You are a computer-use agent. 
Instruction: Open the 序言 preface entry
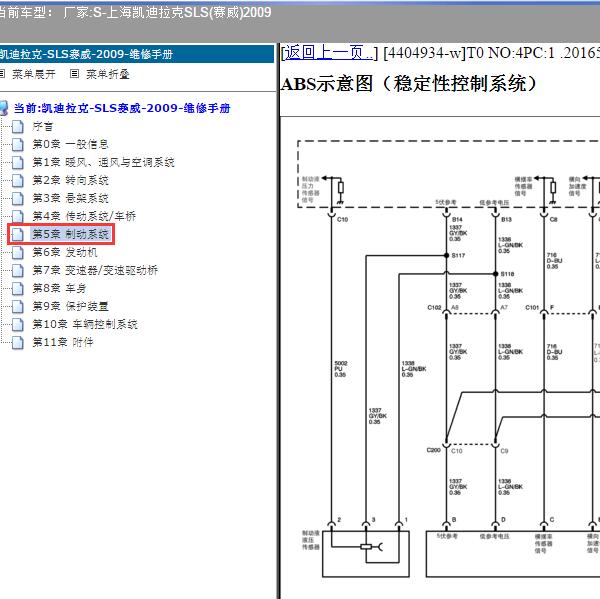point(42,126)
